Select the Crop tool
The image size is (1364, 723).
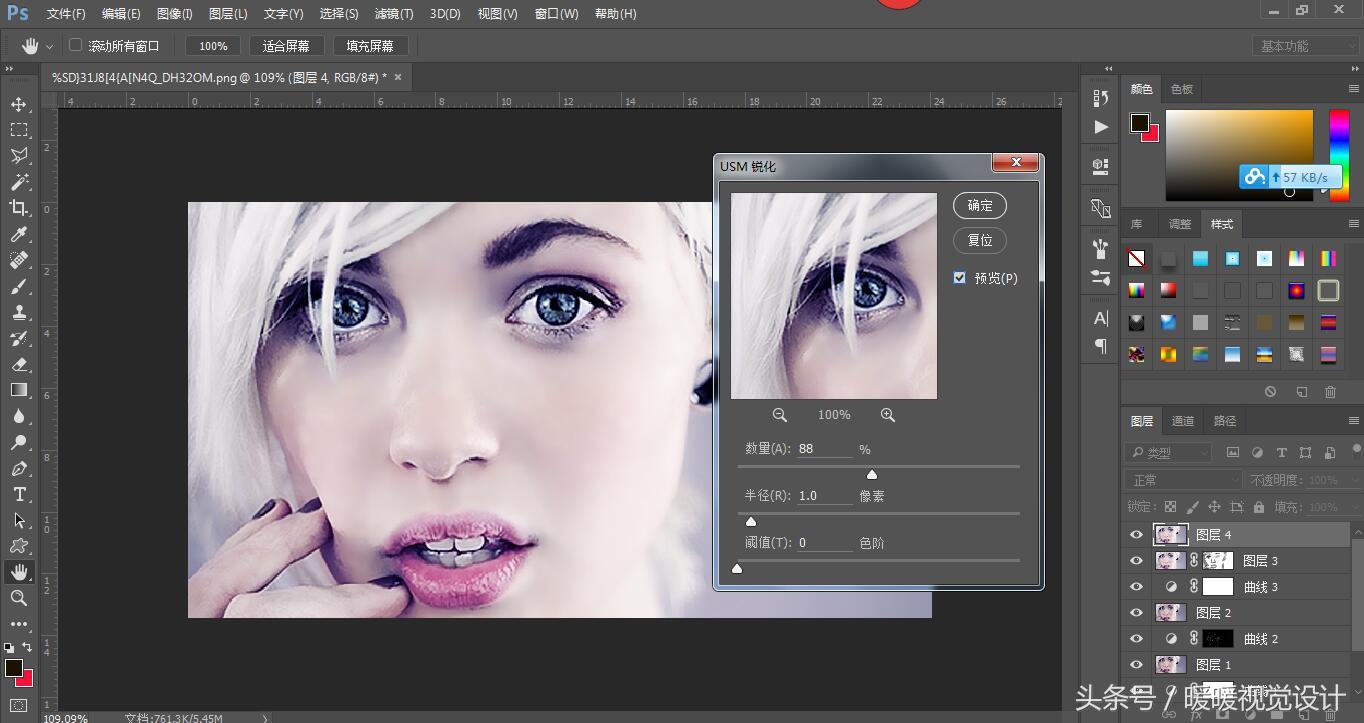pos(19,208)
